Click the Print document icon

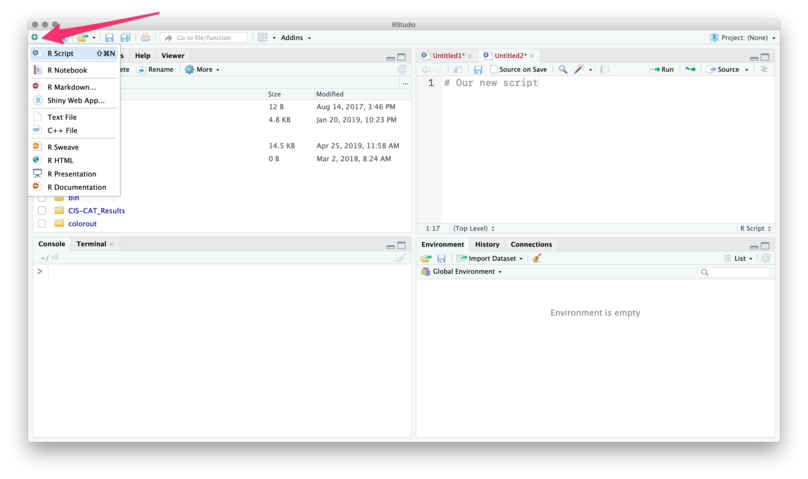click(x=146, y=38)
